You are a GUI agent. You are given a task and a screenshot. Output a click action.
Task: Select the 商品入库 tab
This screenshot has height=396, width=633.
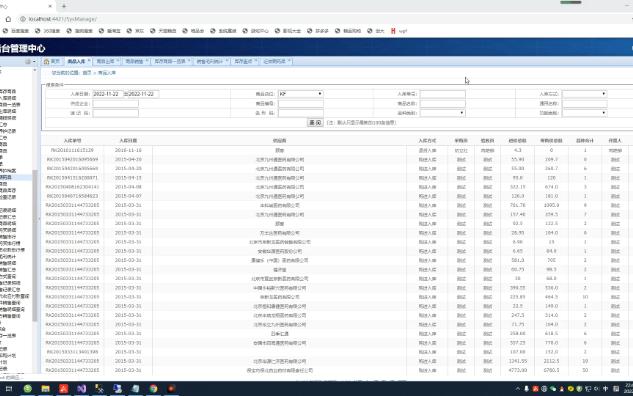tap(76, 61)
